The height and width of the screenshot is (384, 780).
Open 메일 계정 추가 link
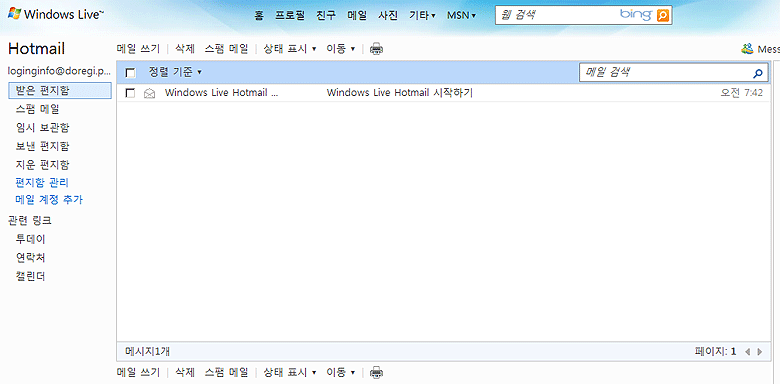[x=49, y=200]
